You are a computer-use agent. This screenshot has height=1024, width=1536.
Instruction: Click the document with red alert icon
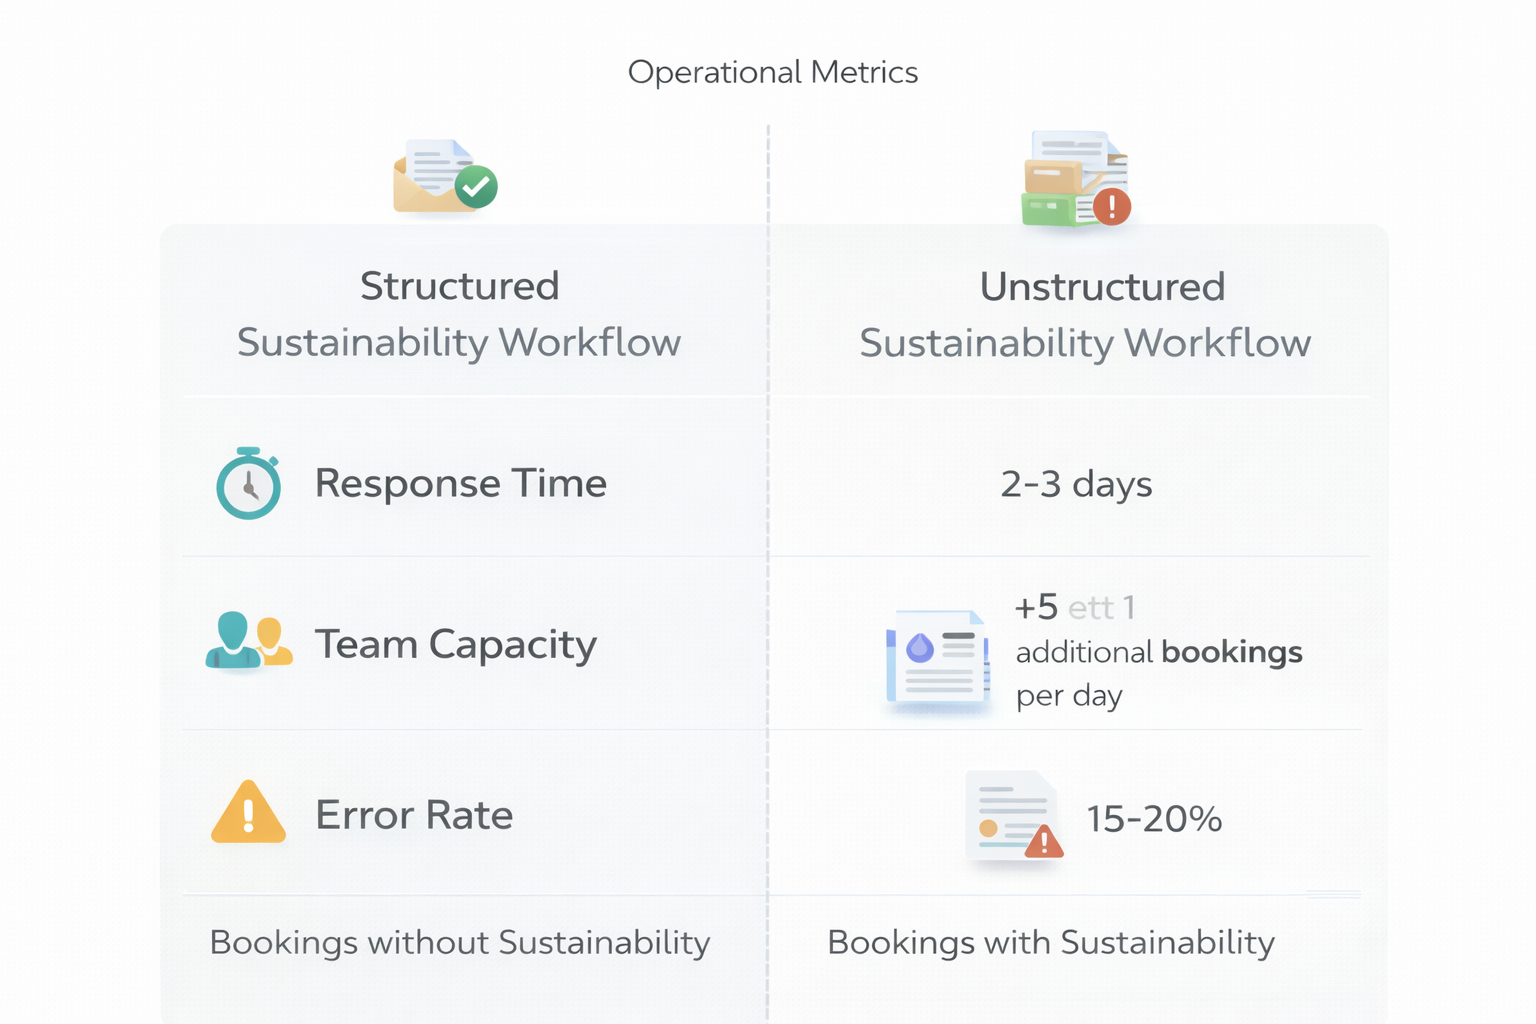pyautogui.click(x=1010, y=815)
